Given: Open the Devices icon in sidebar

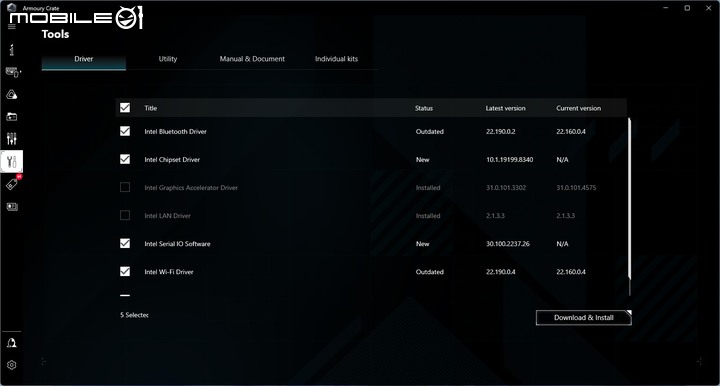Looking at the screenshot, I should click(13, 72).
